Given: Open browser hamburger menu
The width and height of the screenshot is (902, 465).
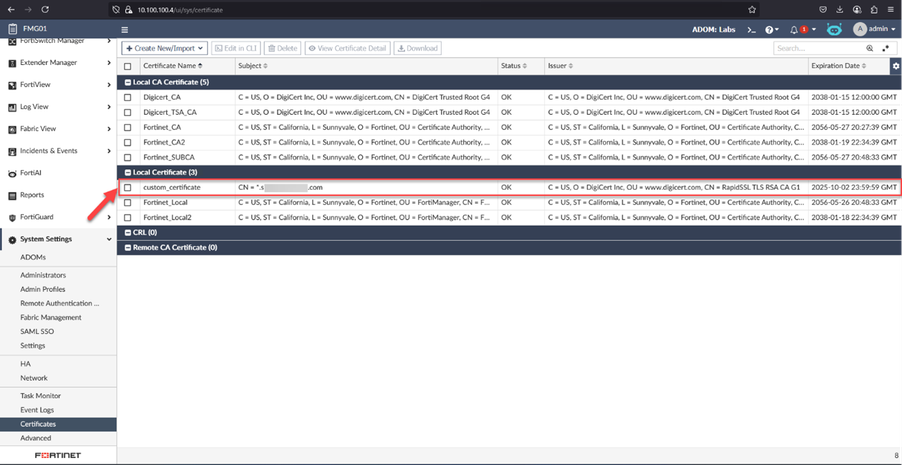Looking at the screenshot, I should (x=890, y=10).
